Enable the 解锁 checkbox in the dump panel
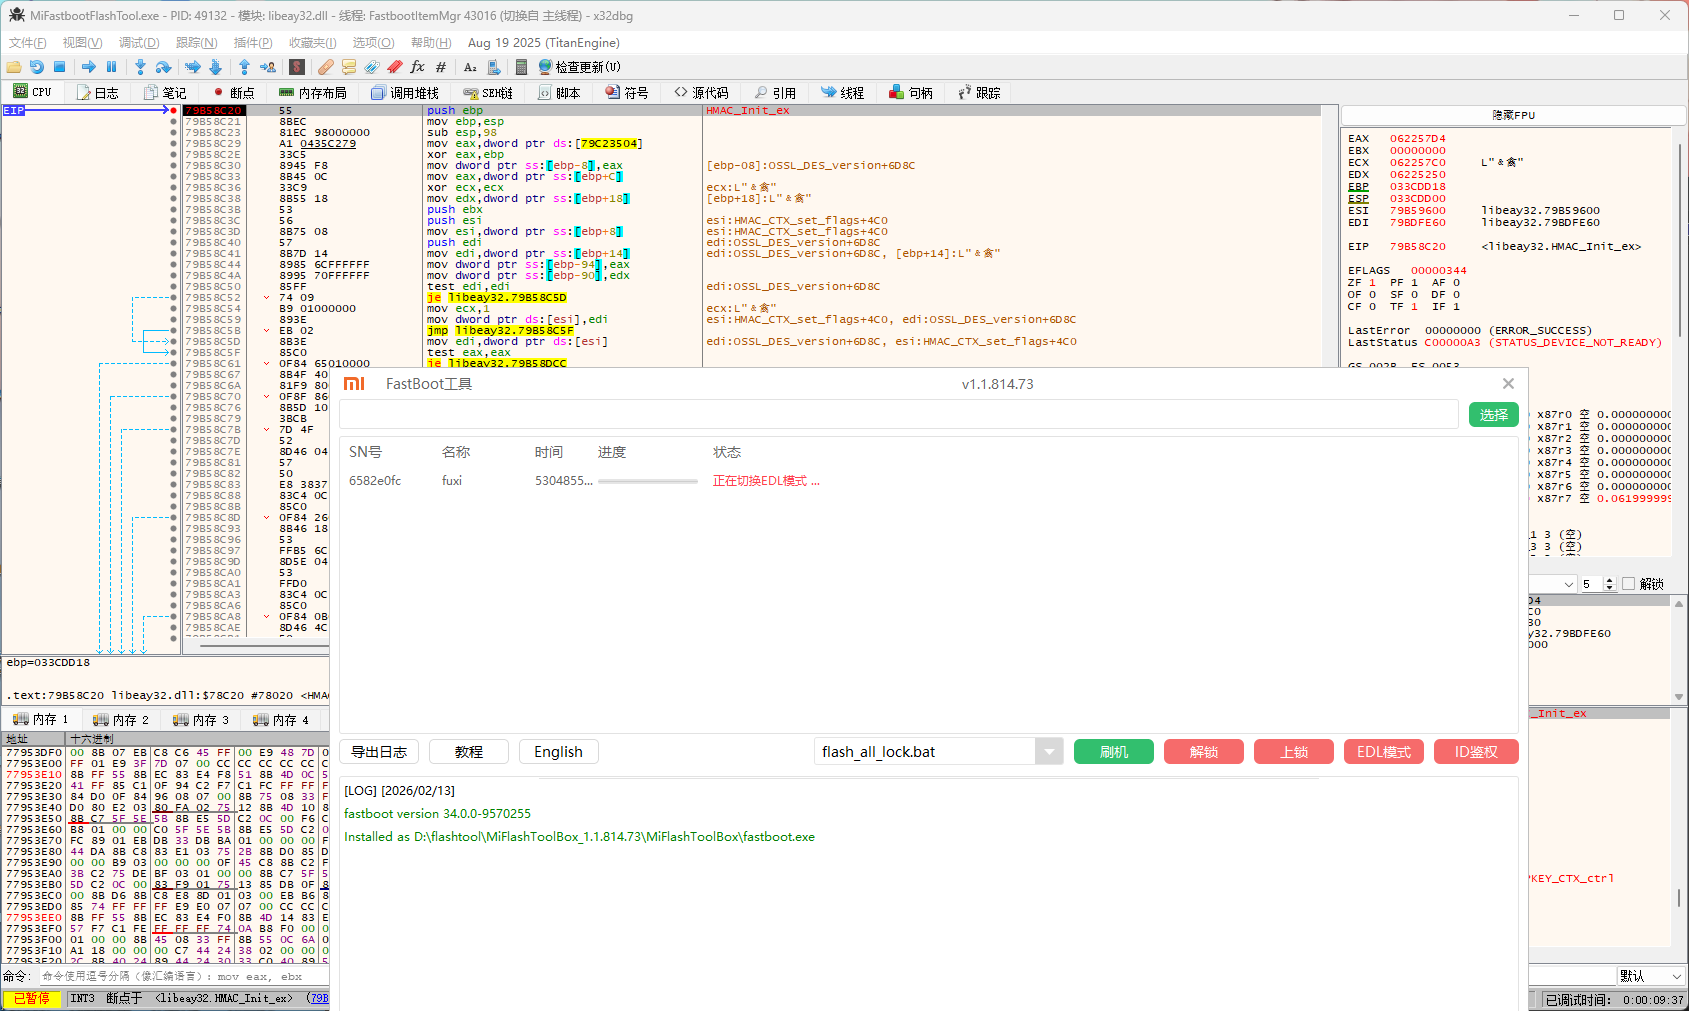 [1630, 583]
